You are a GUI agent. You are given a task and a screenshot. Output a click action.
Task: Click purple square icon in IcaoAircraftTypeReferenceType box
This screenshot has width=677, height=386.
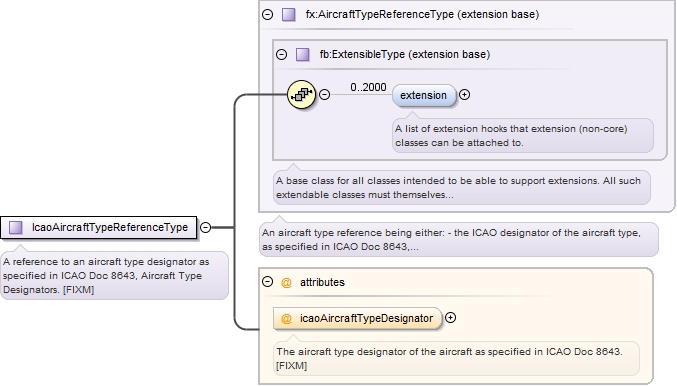click(x=16, y=227)
